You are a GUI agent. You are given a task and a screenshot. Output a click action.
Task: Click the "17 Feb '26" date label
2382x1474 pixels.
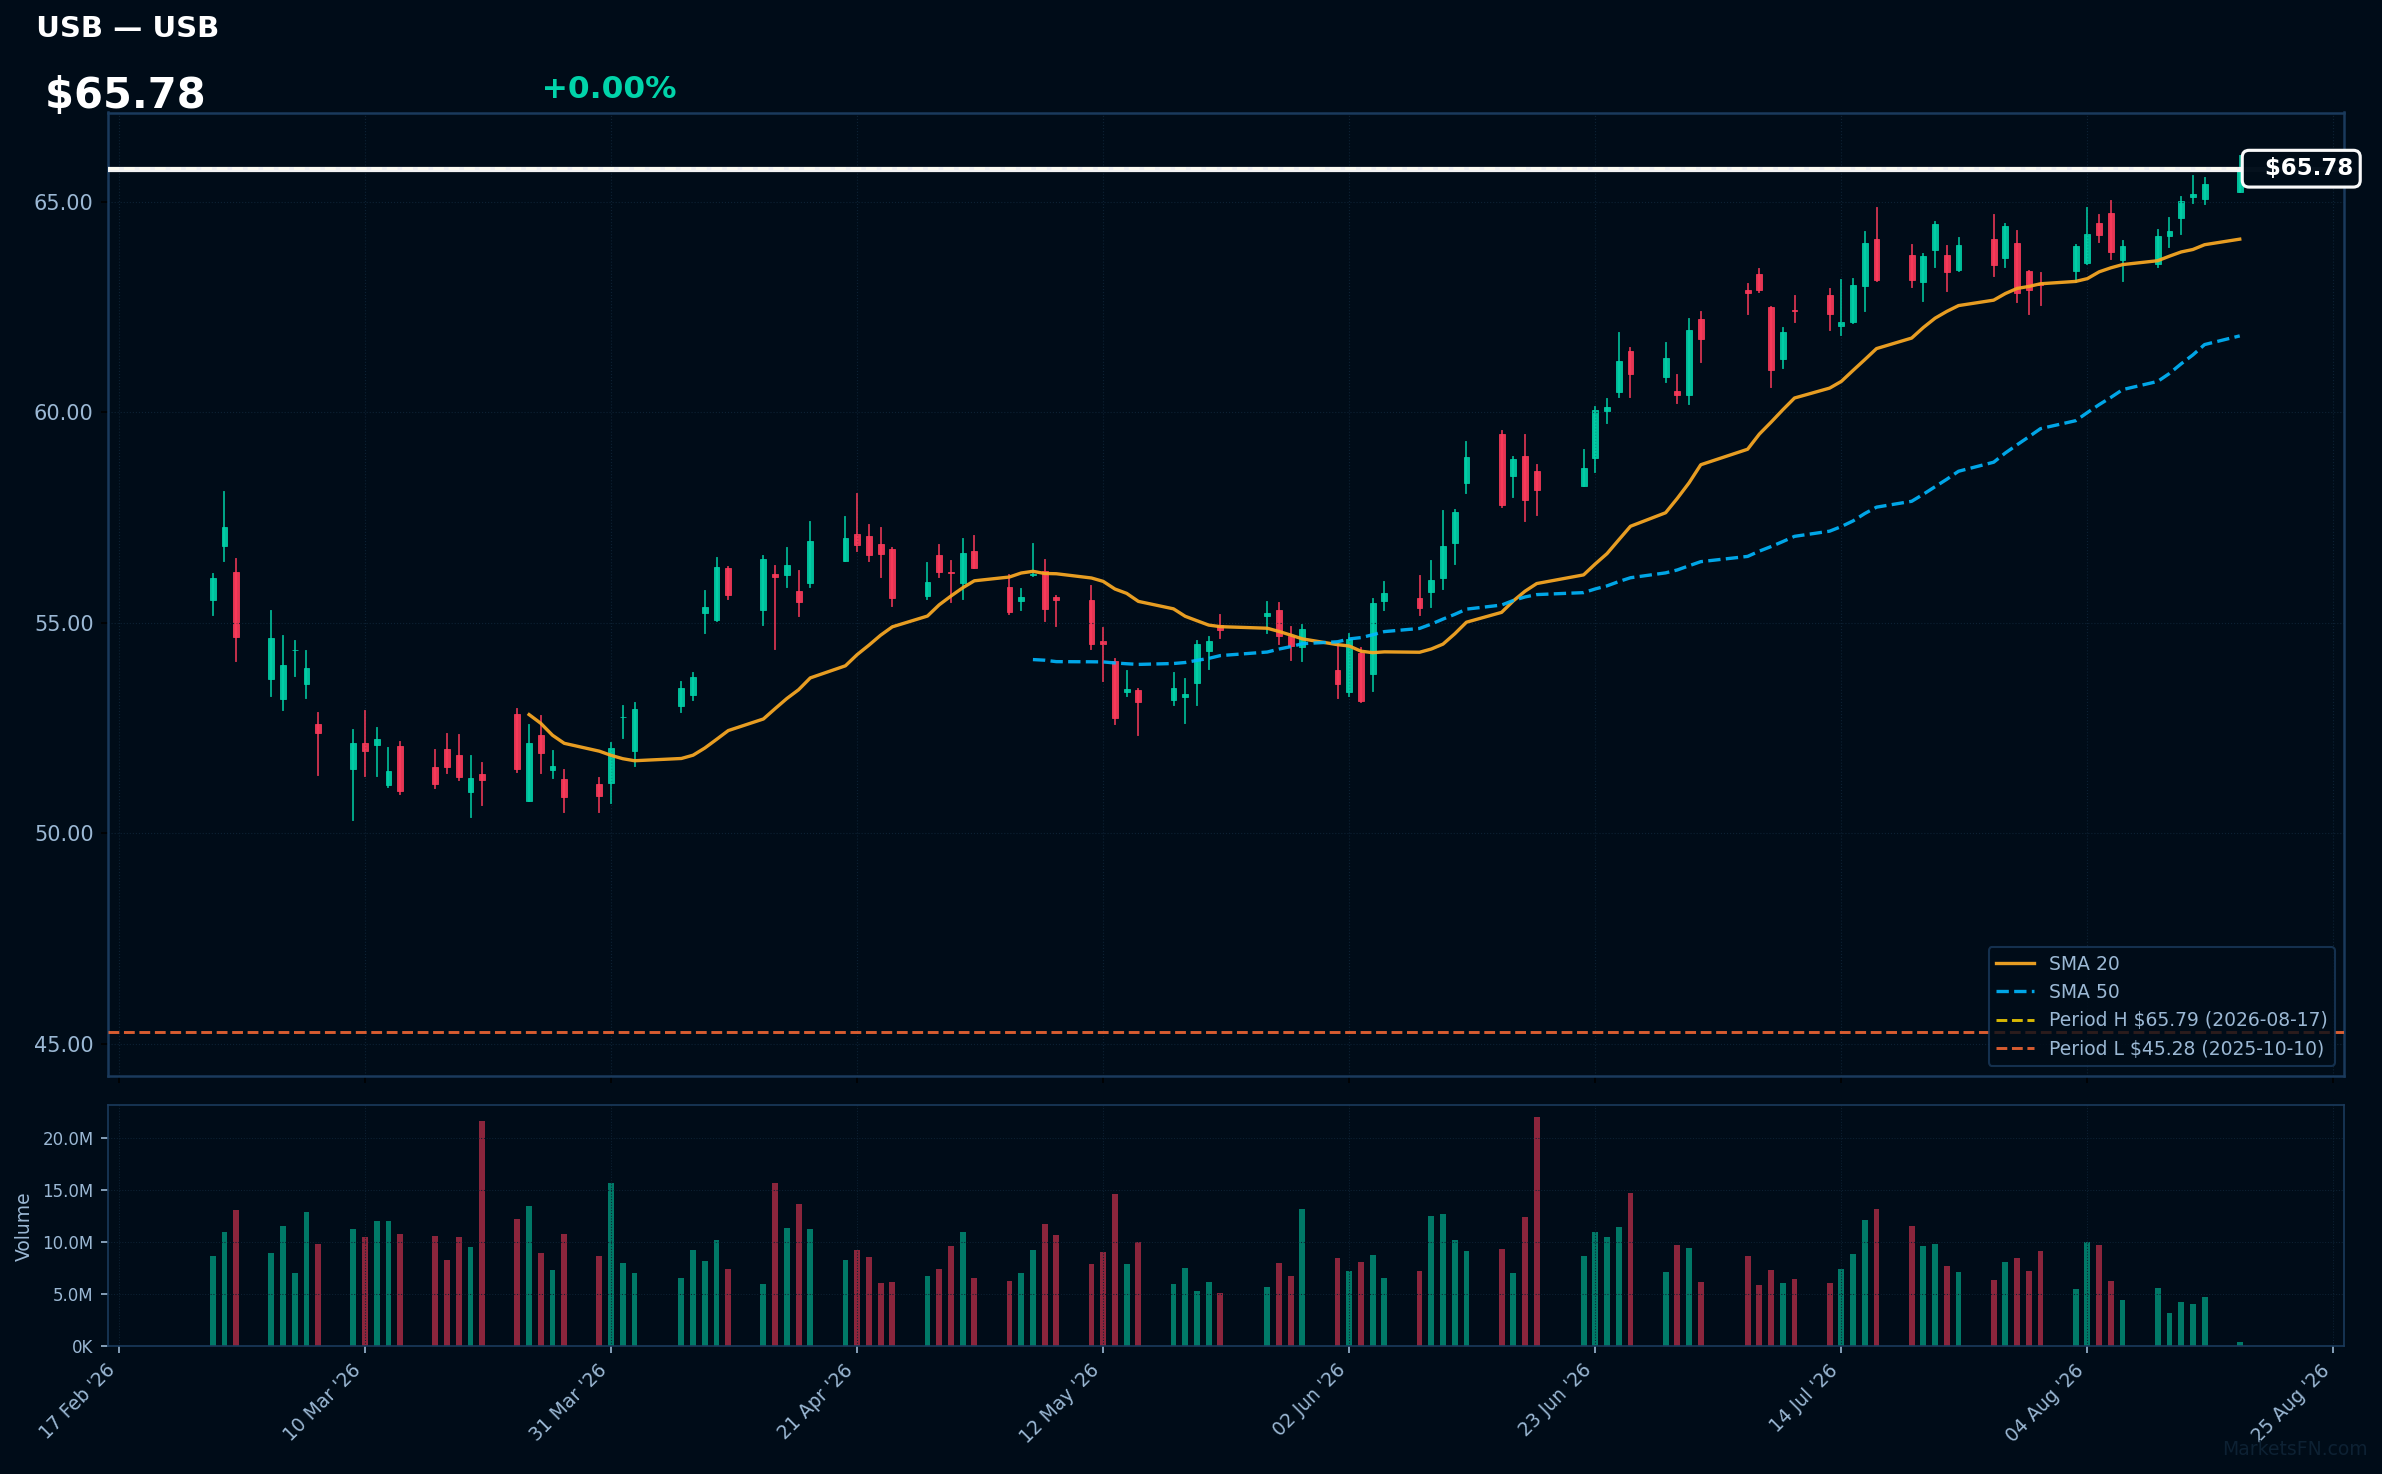tap(76, 1401)
